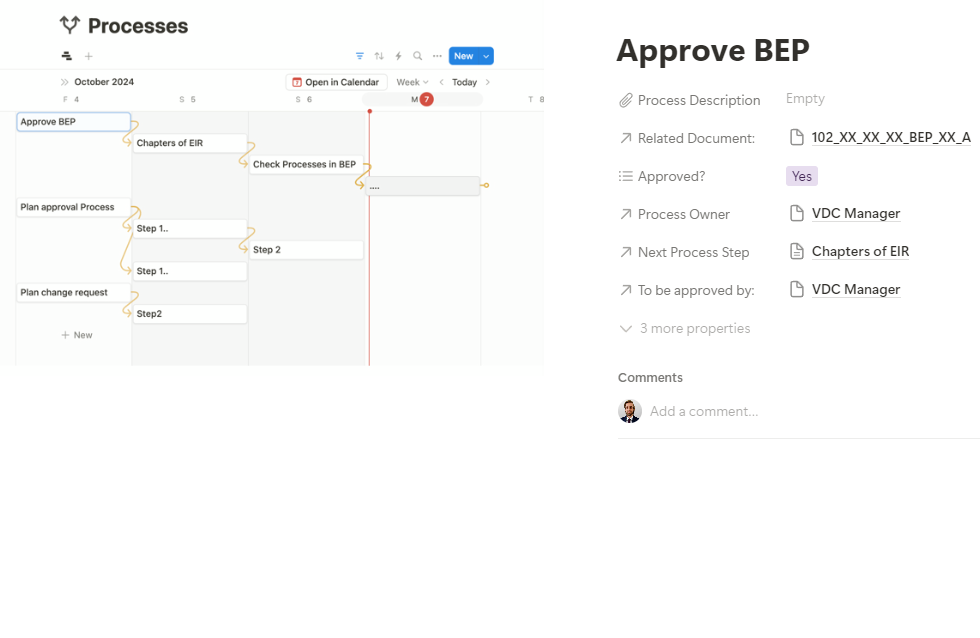Go to next period arrow
The height and width of the screenshot is (638, 980).
click(x=488, y=82)
